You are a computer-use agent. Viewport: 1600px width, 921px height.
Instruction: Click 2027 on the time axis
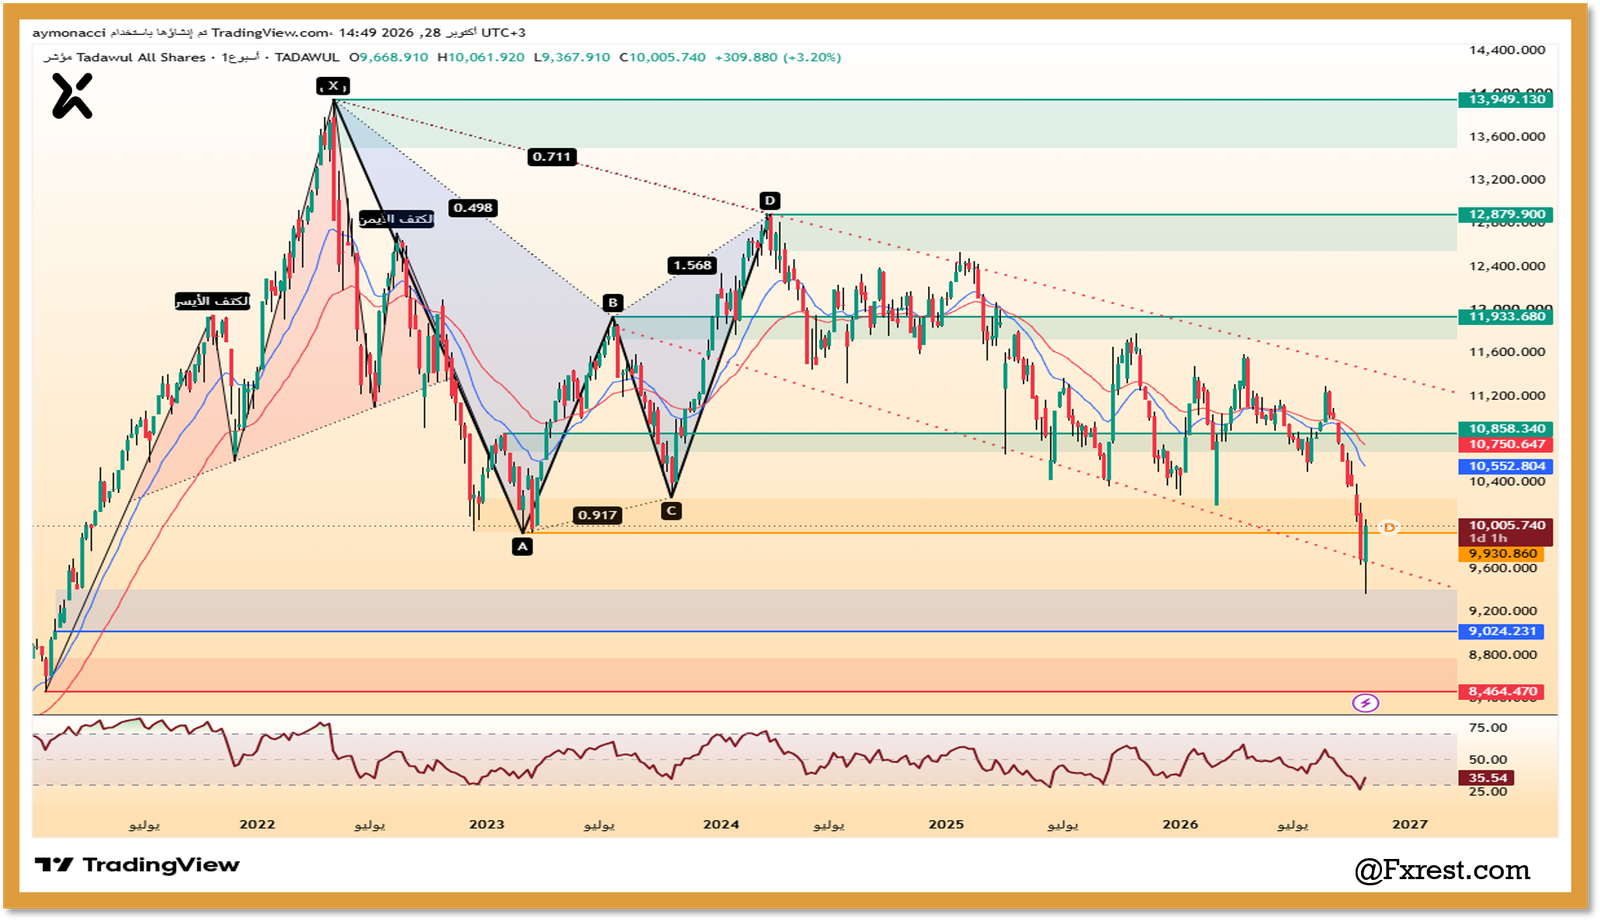pyautogui.click(x=1410, y=824)
